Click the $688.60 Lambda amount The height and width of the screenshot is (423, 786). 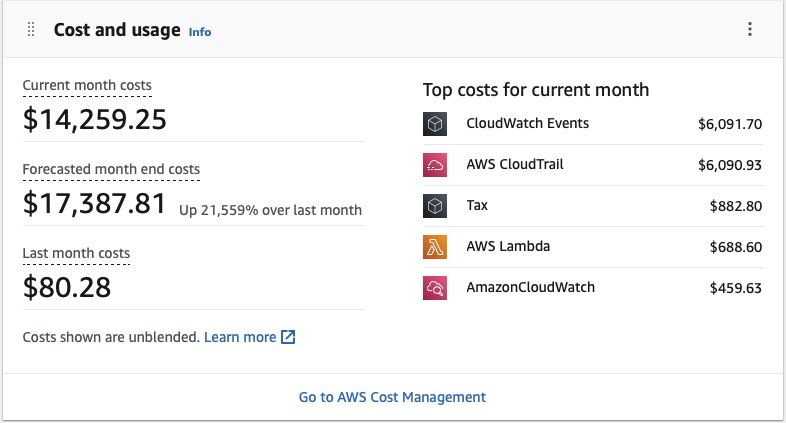click(736, 247)
